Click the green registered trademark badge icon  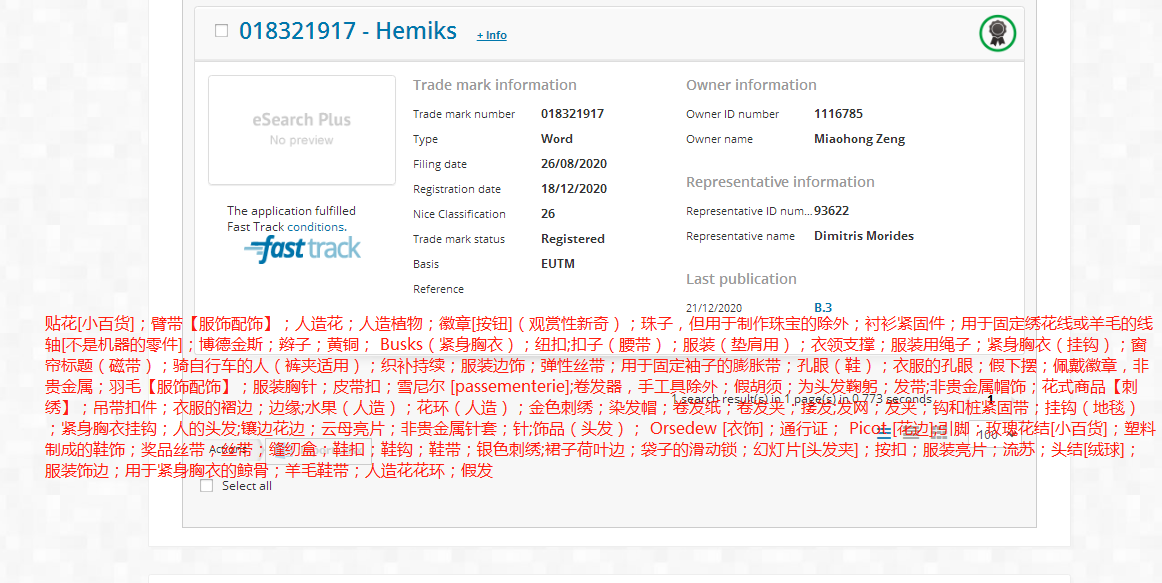[x=997, y=34]
